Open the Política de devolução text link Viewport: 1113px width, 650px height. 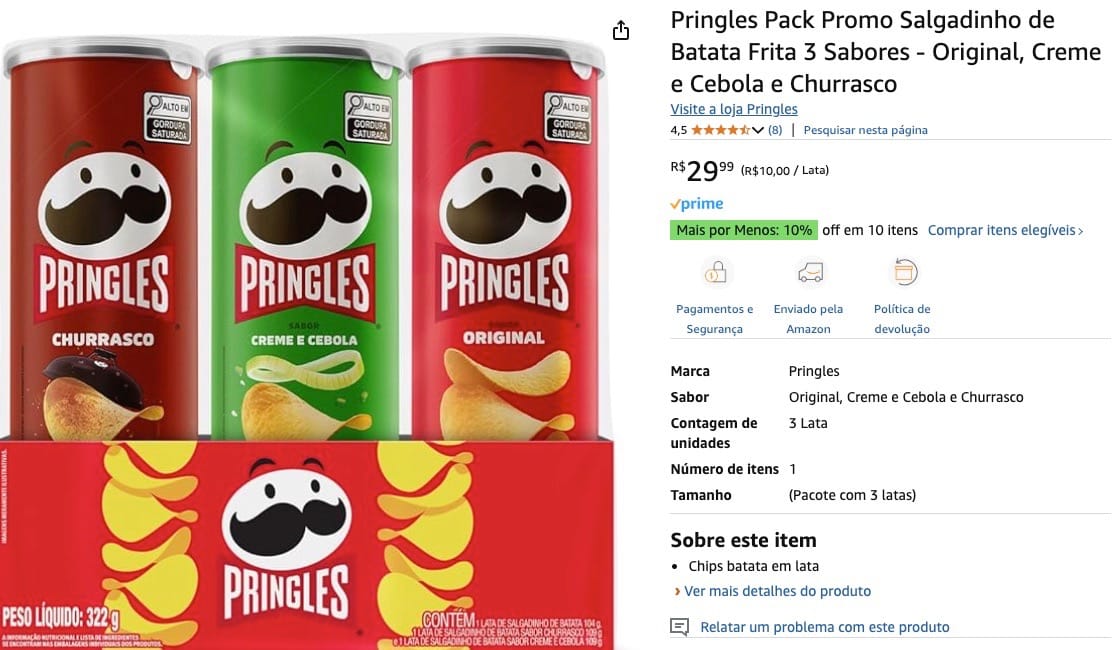(x=901, y=319)
